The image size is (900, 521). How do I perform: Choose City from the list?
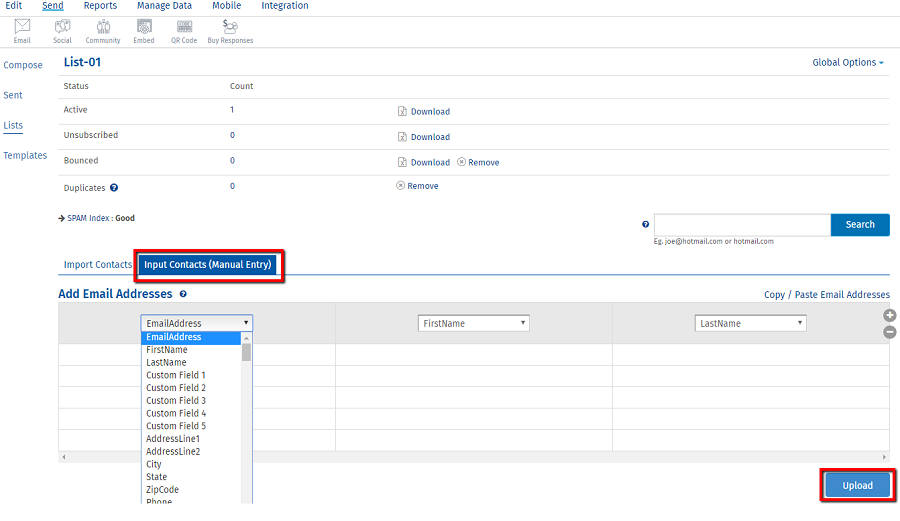tap(191, 464)
